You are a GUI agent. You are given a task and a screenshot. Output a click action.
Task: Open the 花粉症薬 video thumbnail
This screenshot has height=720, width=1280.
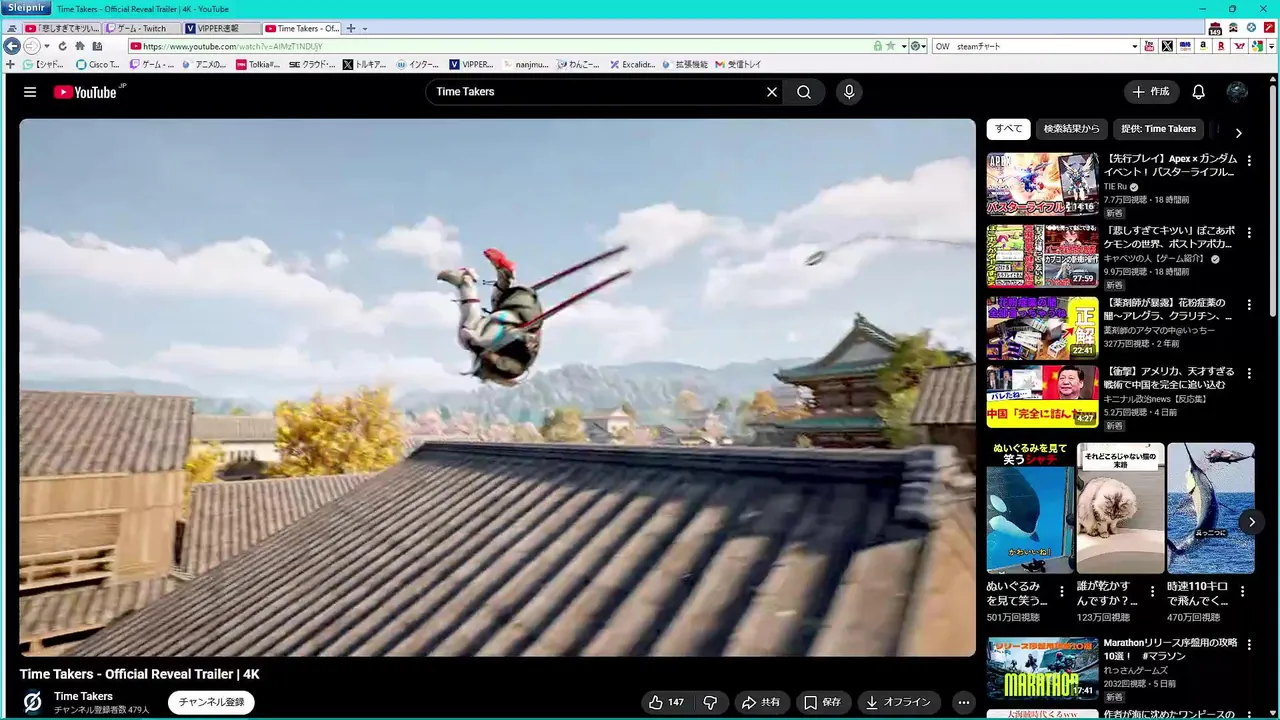coord(1042,328)
